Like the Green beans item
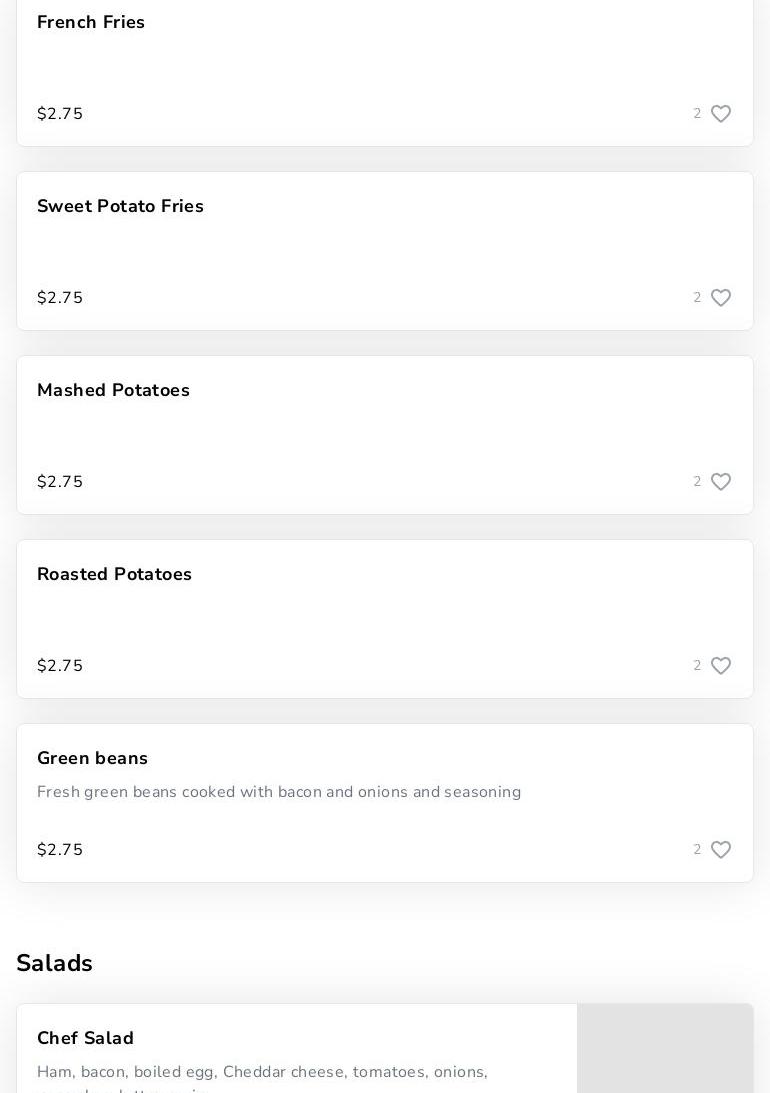The image size is (770, 1093). point(721,850)
